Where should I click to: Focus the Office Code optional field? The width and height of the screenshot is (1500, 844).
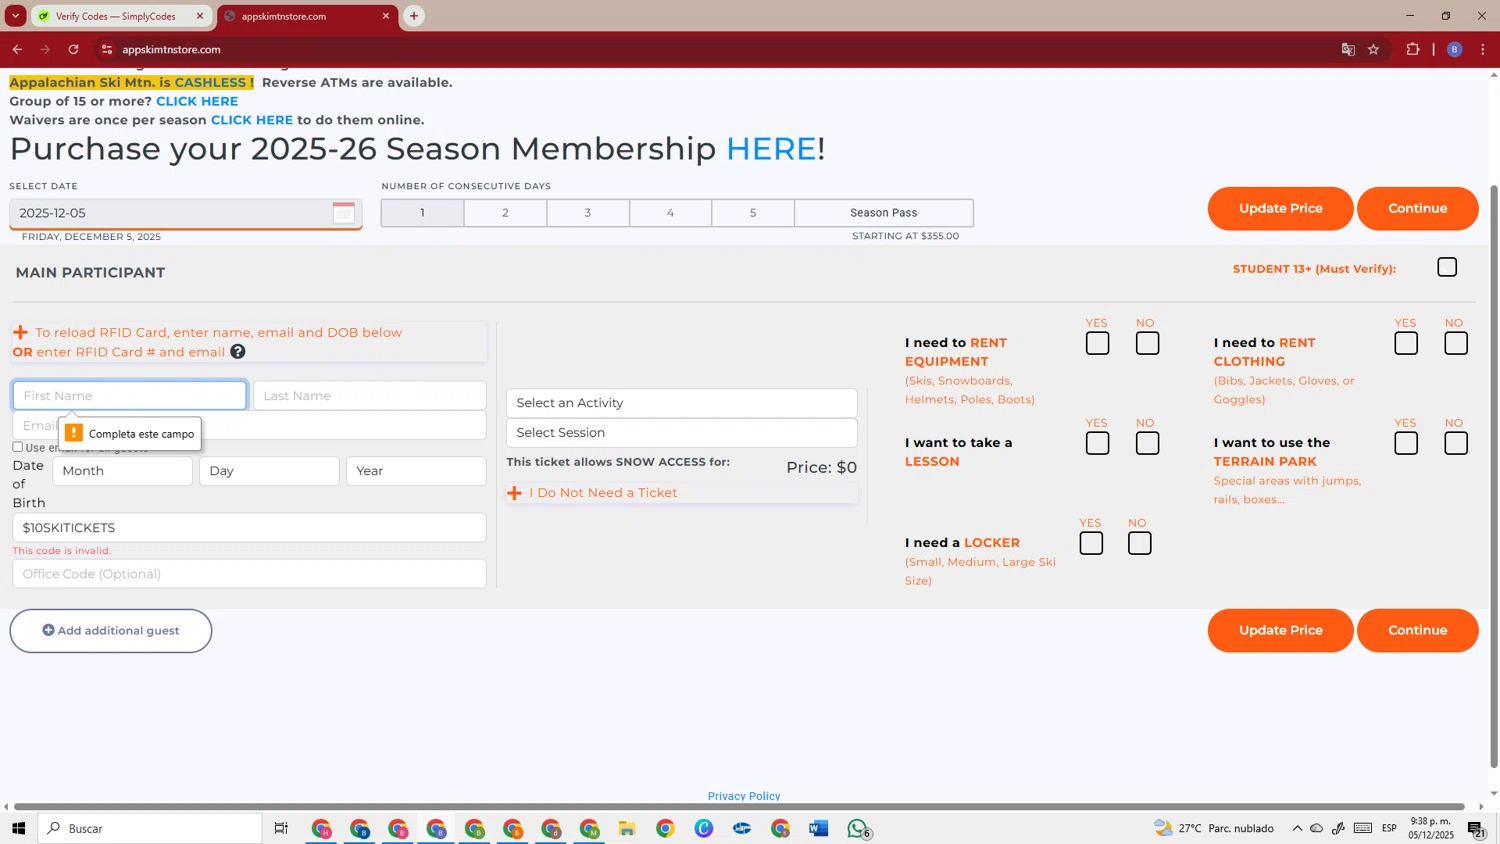coord(249,574)
